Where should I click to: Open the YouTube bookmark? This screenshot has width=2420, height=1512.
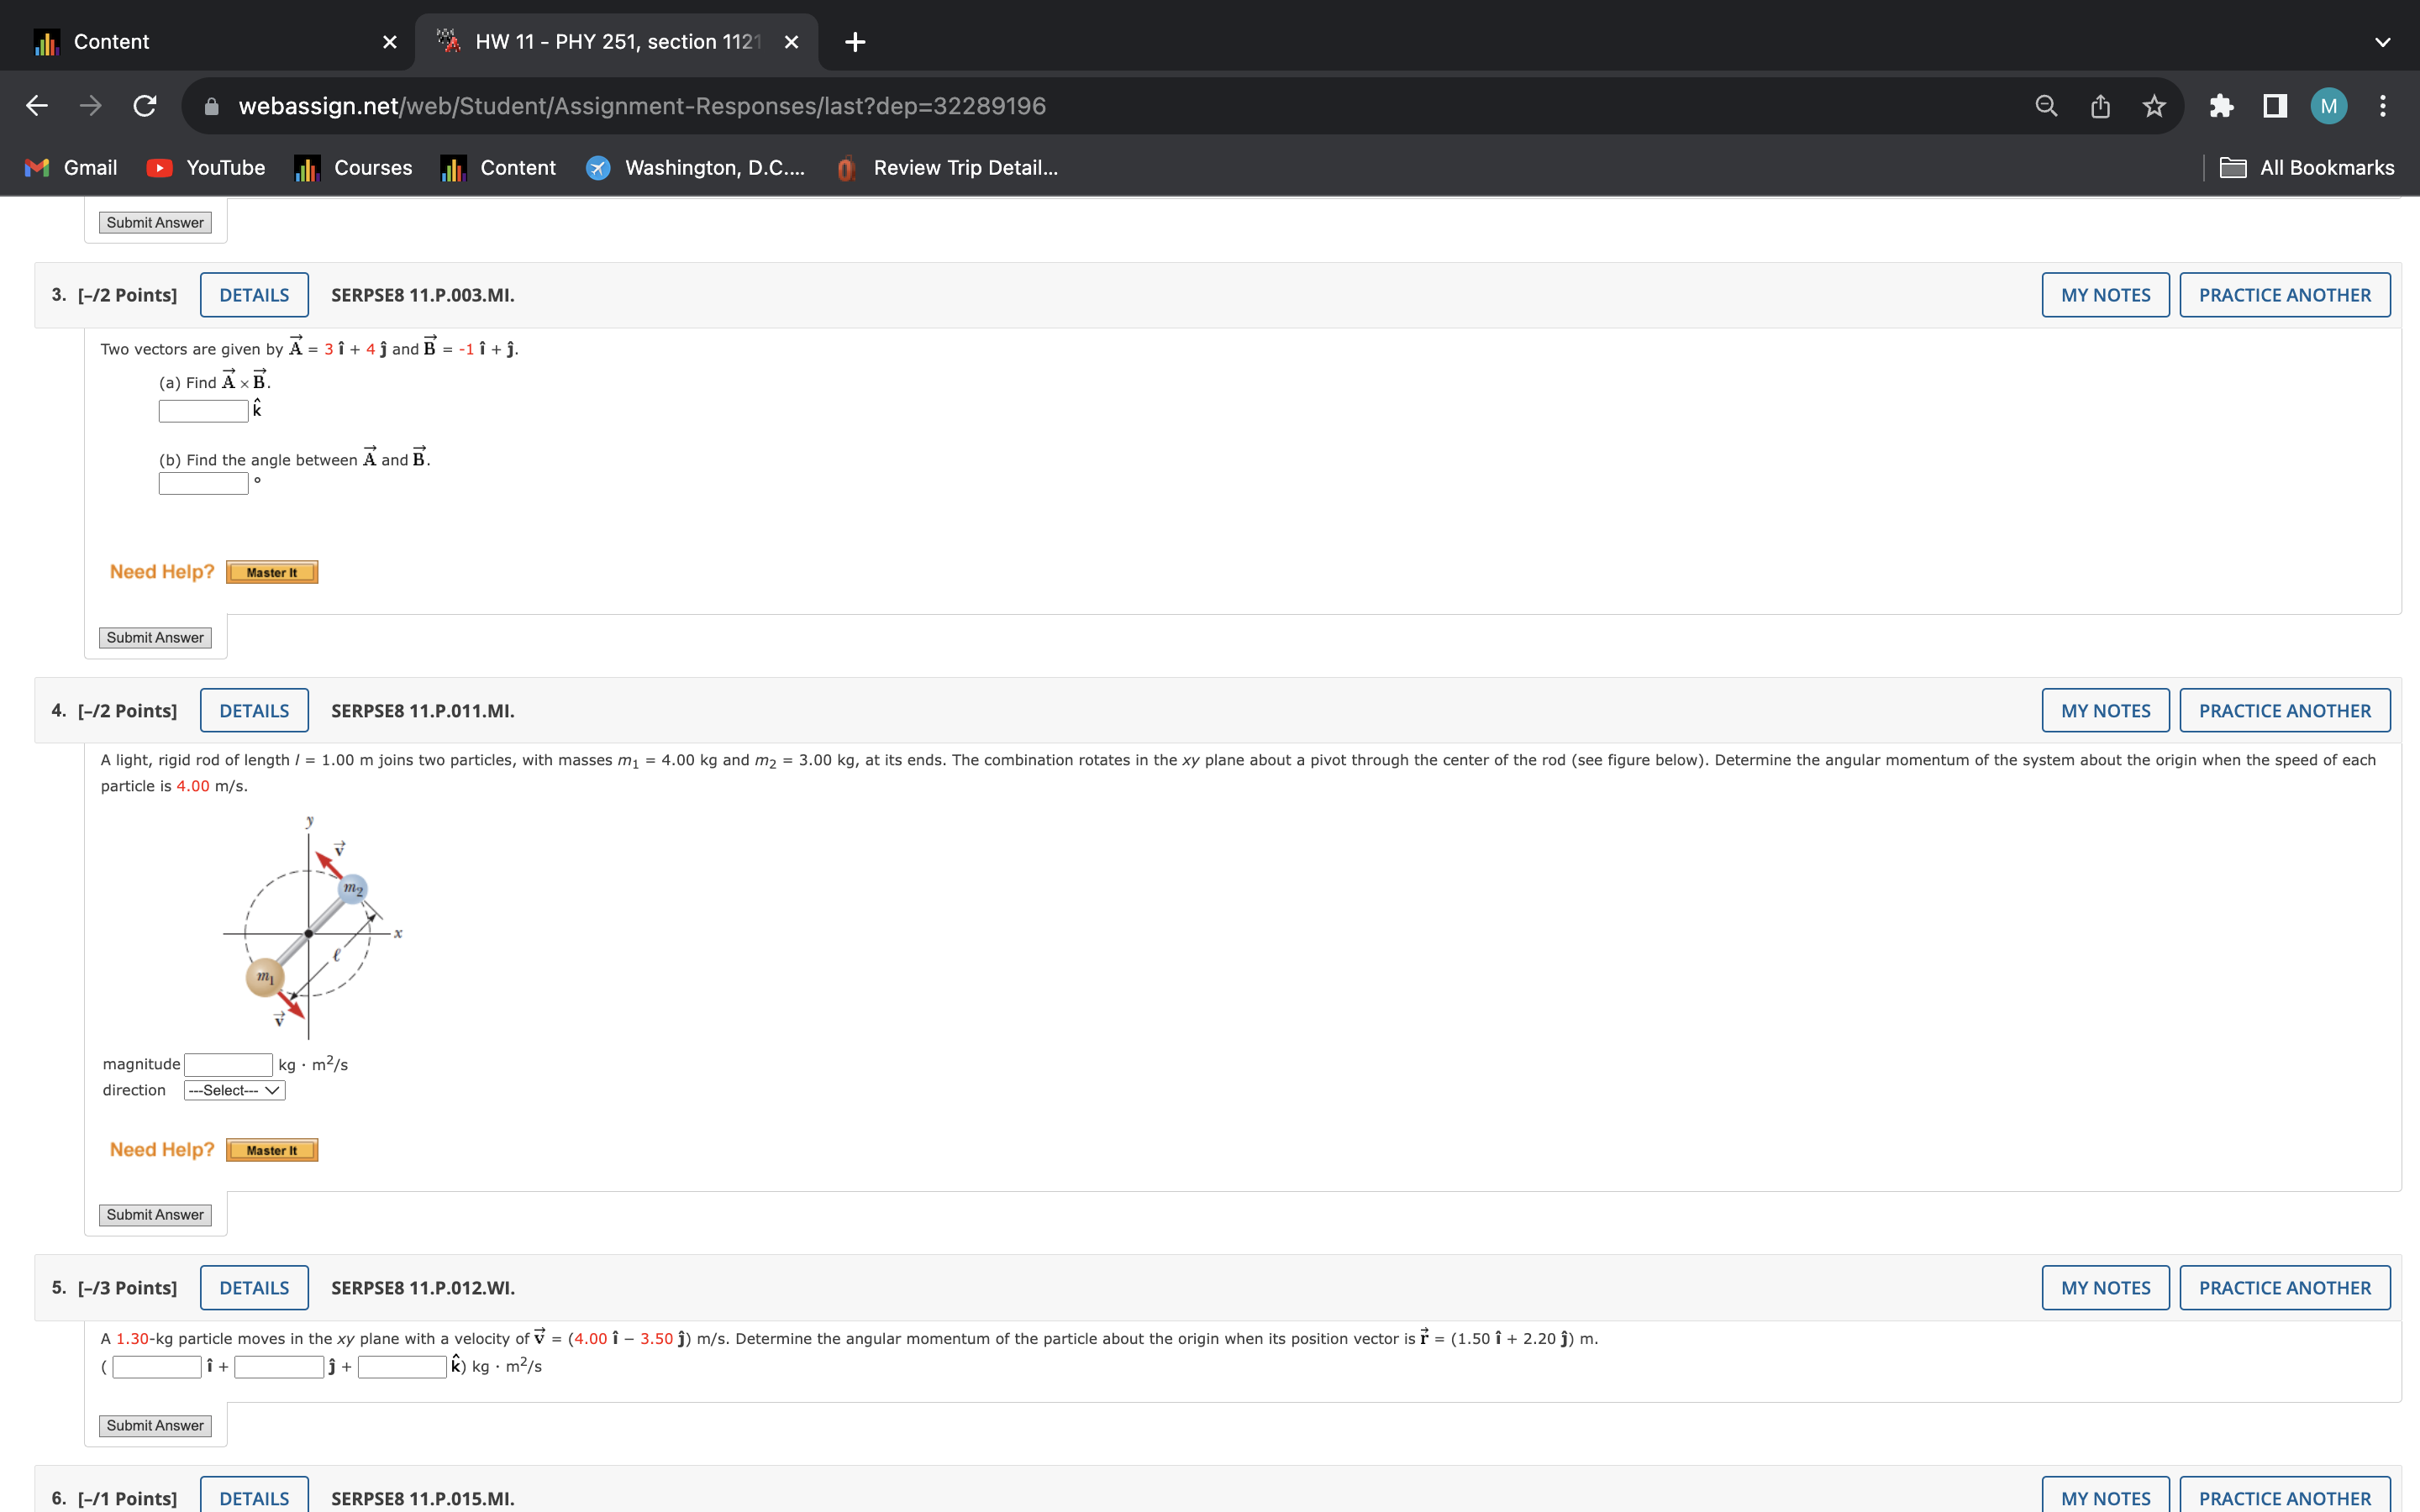[x=206, y=168]
